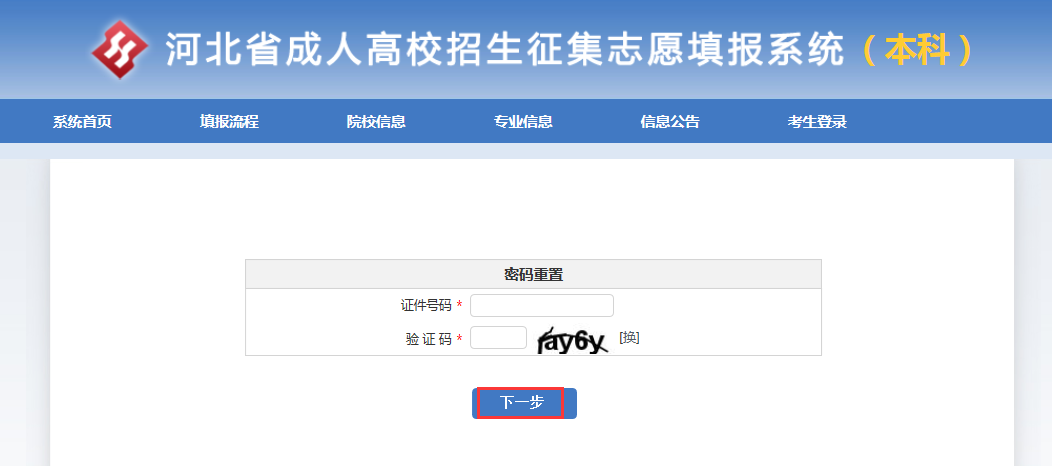The image size is (1052, 466).
Task: Click the 验证码 field label
Action: 428,339
